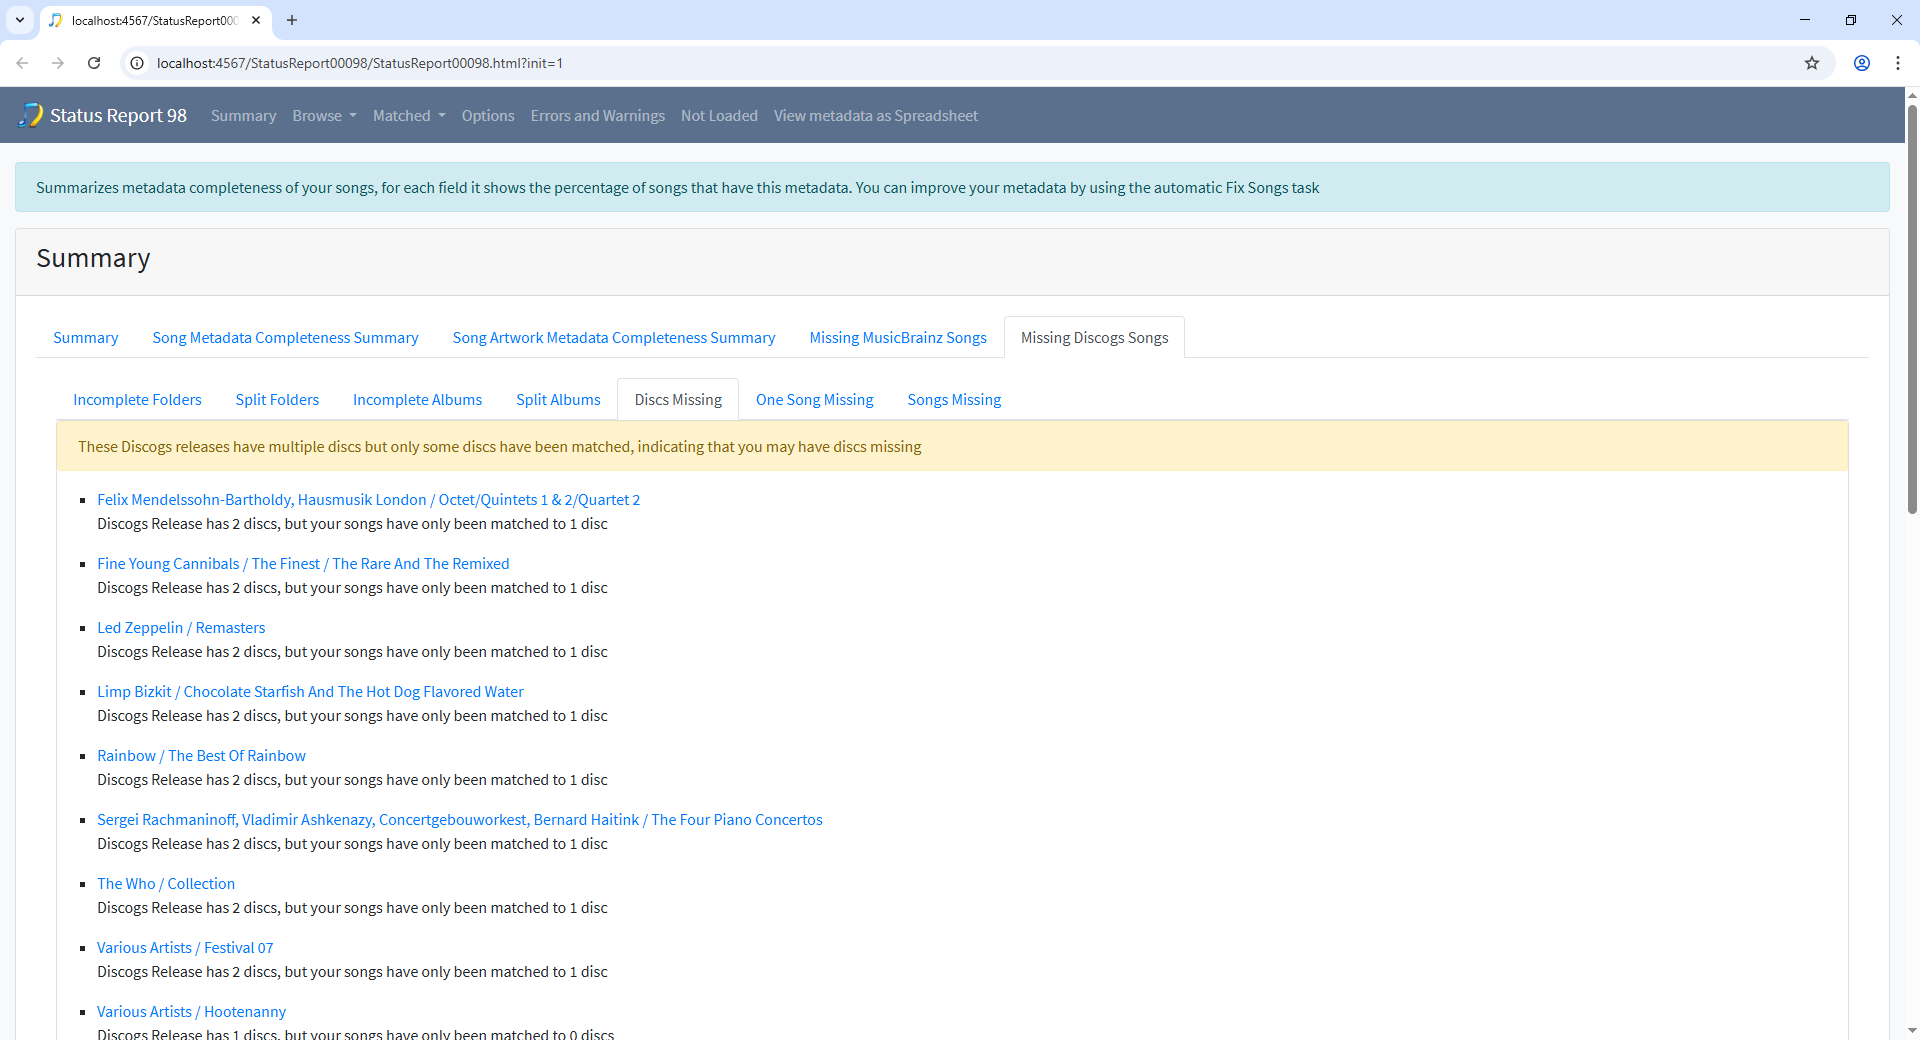Open Rainbow / The Best Of Rainbow link
Screen dimensions: 1920x1040
(201, 756)
